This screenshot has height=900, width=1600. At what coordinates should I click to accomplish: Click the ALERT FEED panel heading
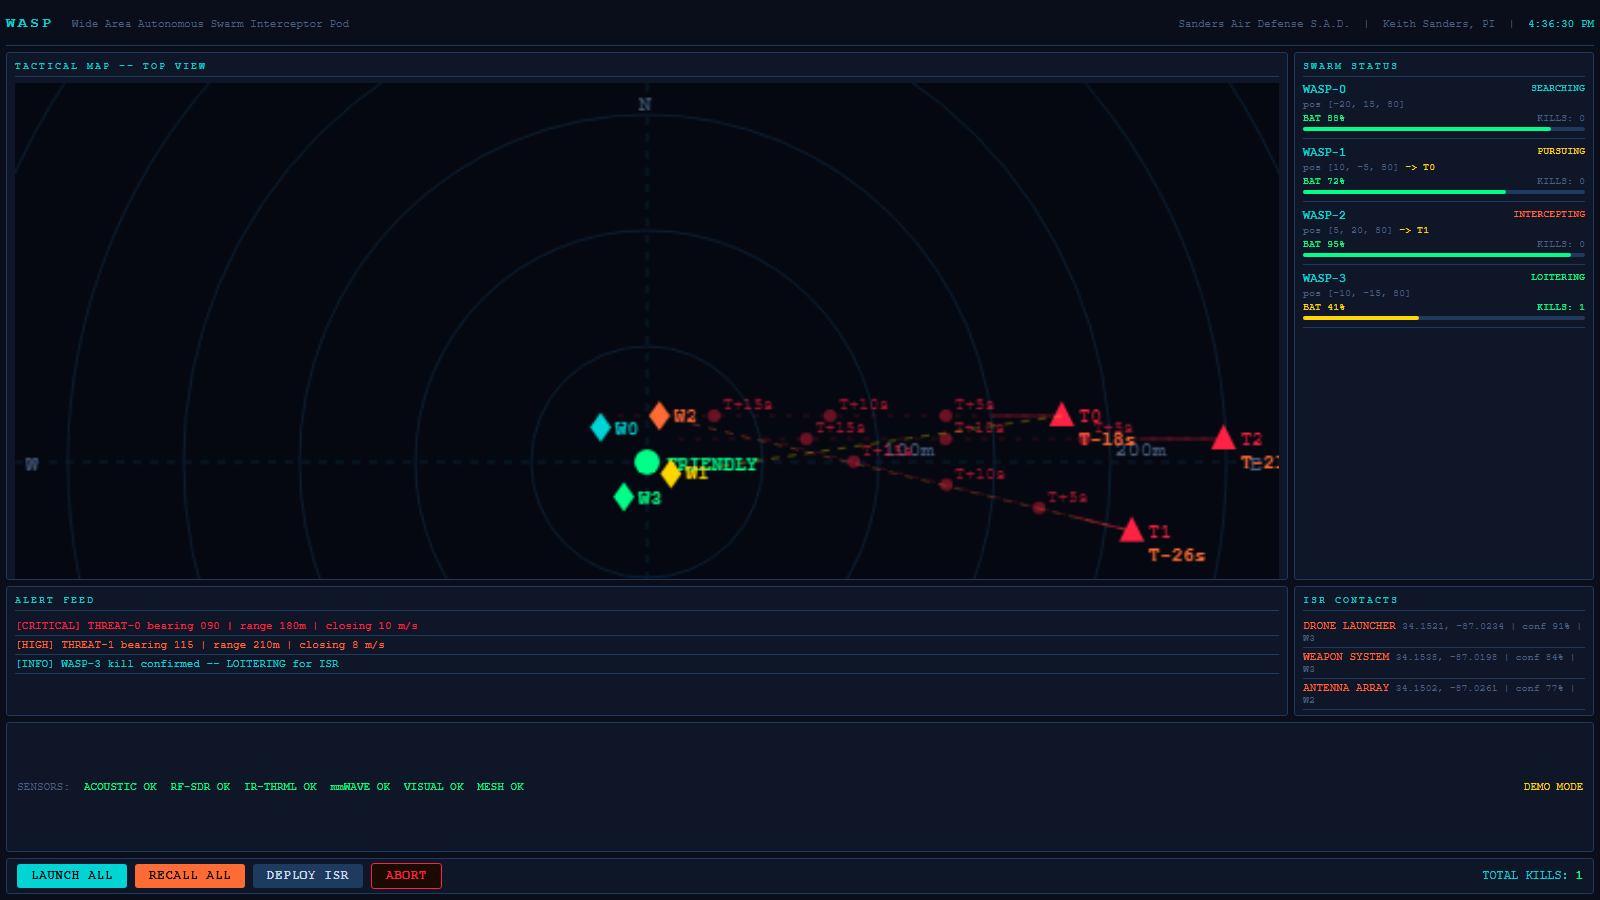click(x=54, y=600)
